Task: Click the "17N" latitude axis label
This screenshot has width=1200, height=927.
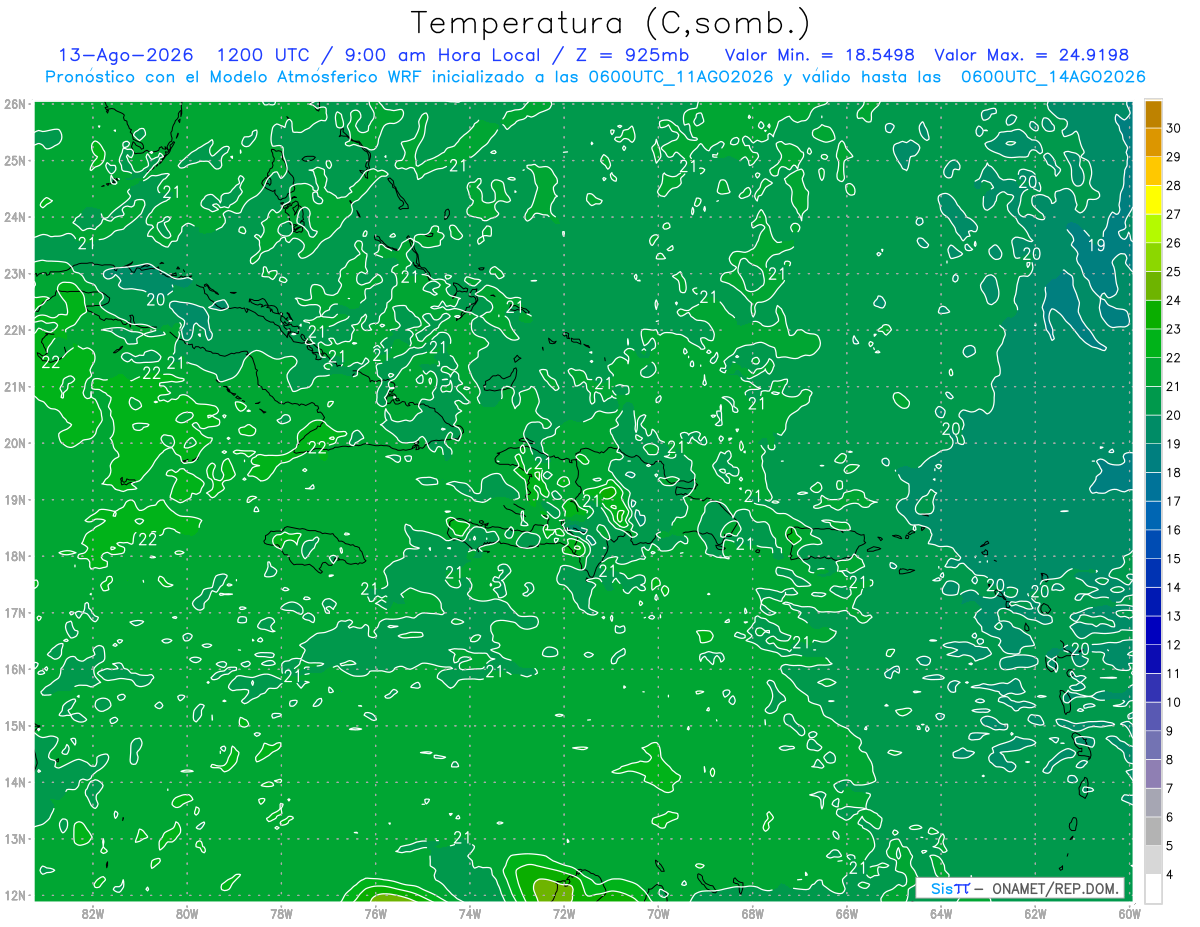Action: [15, 612]
